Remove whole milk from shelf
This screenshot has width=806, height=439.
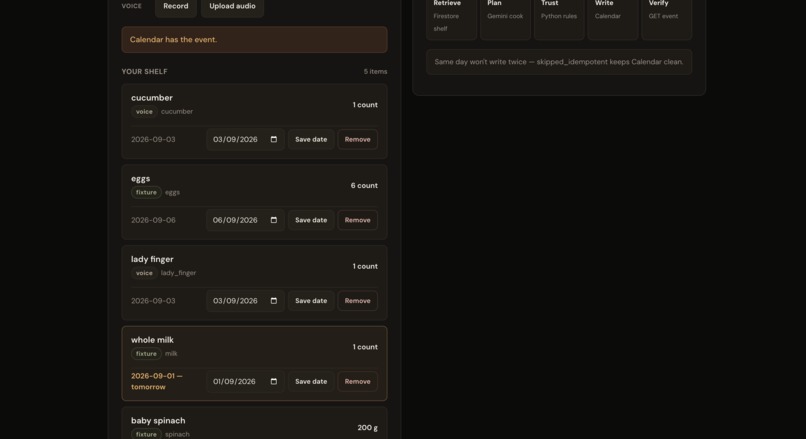[357, 381]
